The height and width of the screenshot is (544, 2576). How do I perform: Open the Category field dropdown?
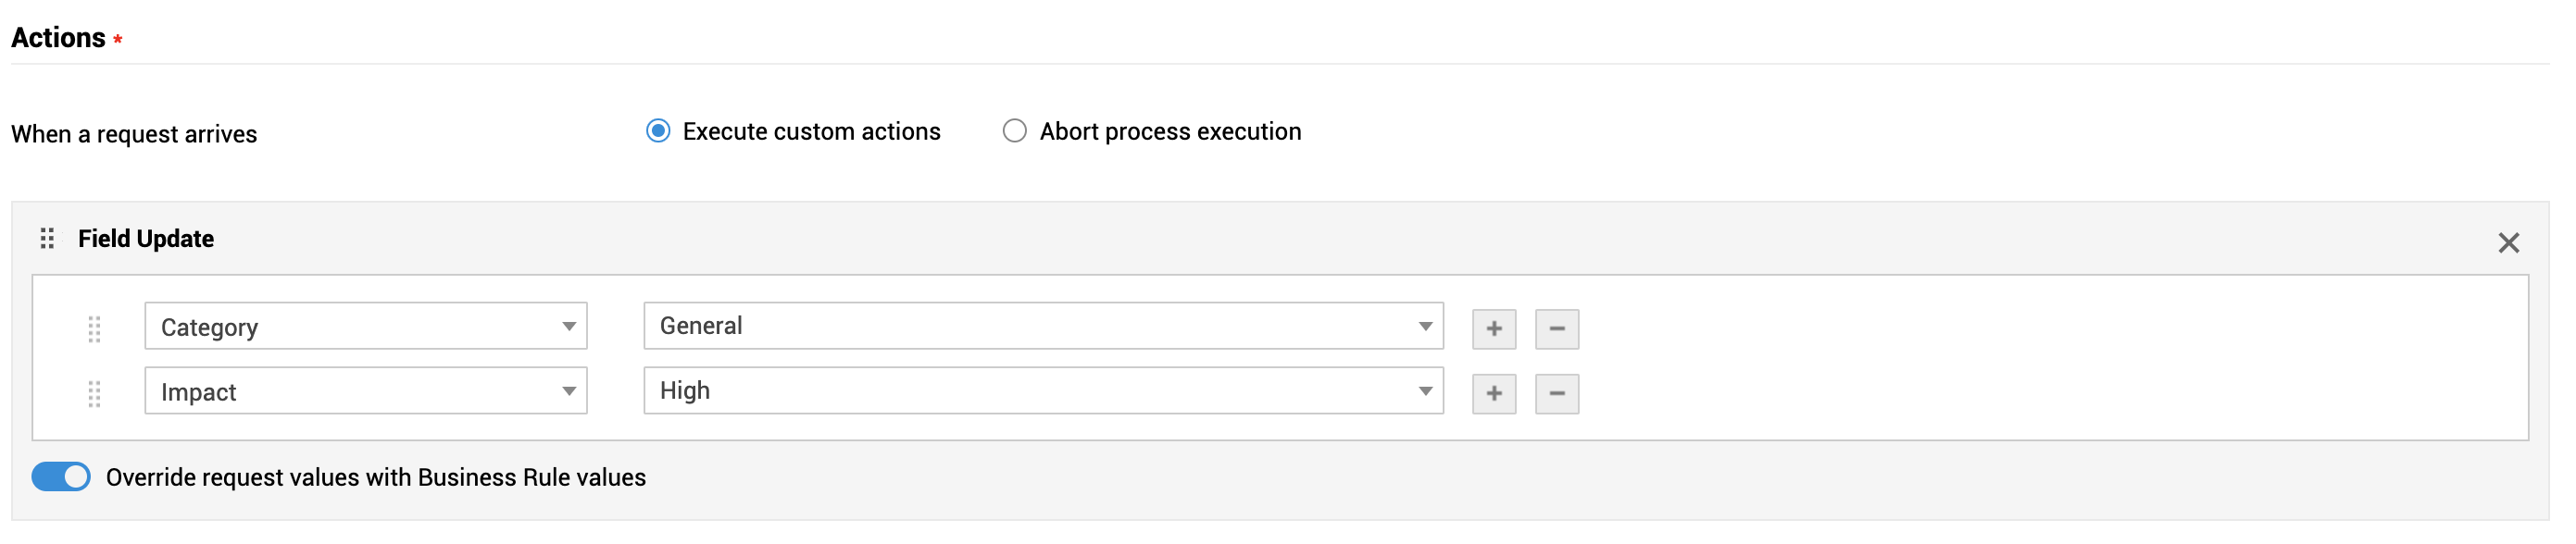tap(366, 327)
